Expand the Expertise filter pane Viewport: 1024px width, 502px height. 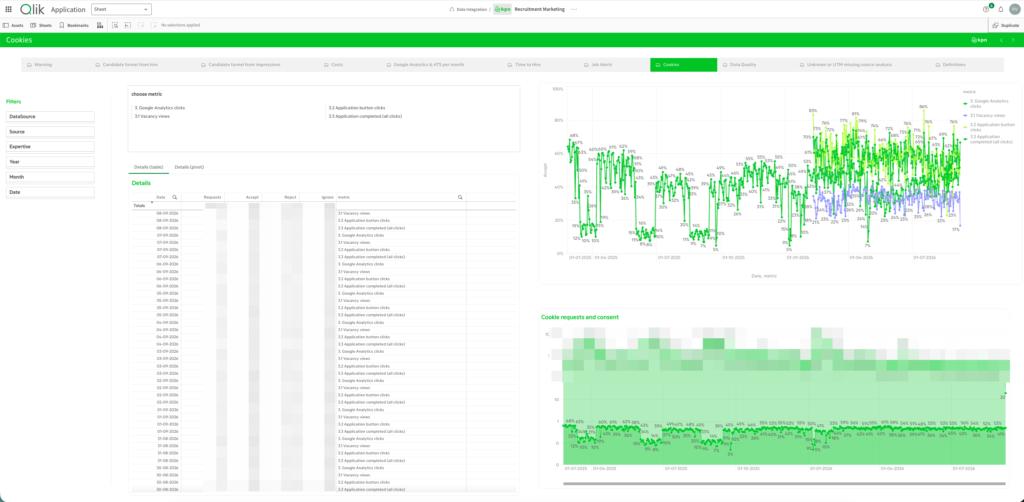tap(50, 147)
